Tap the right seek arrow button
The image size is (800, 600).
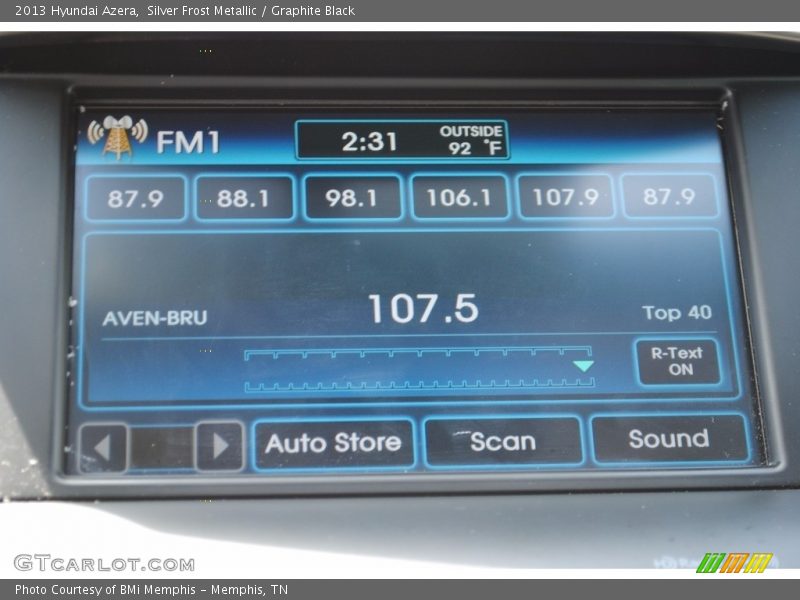(219, 446)
